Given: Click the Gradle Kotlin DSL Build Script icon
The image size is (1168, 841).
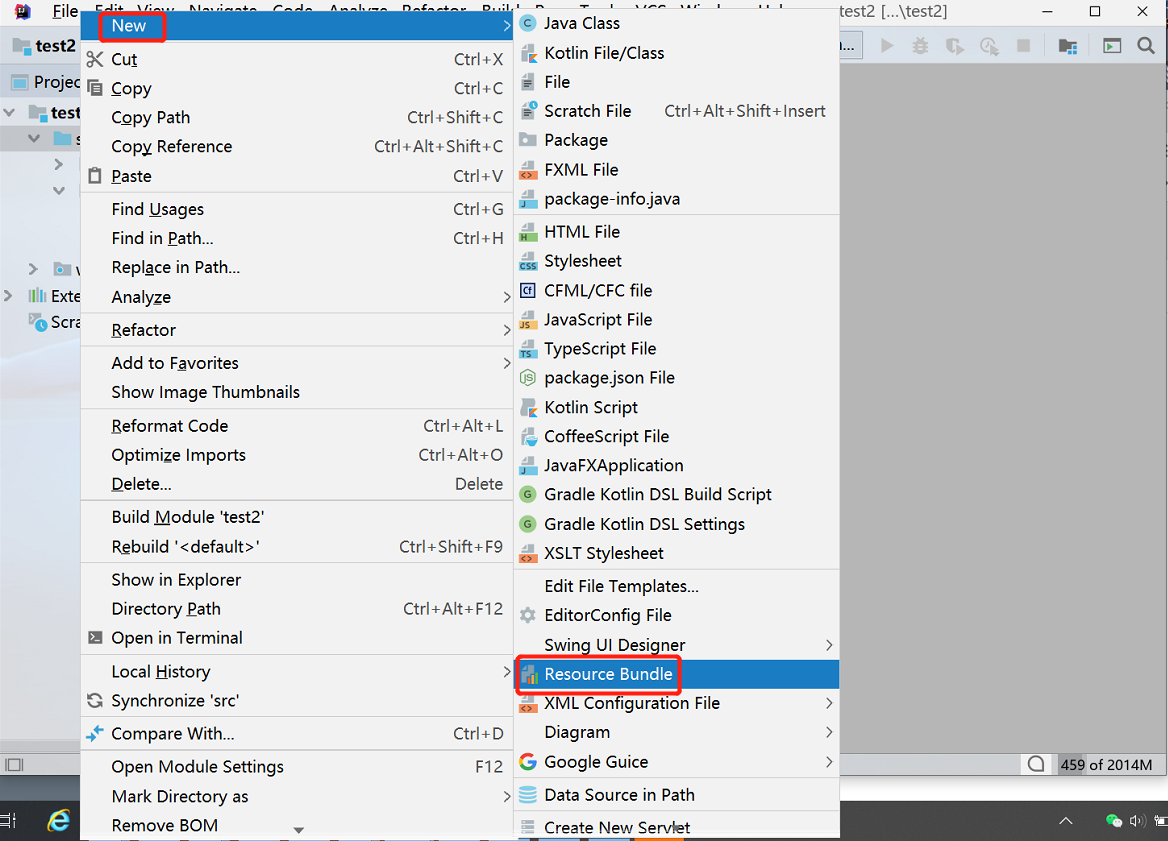Looking at the screenshot, I should click(x=527, y=494).
